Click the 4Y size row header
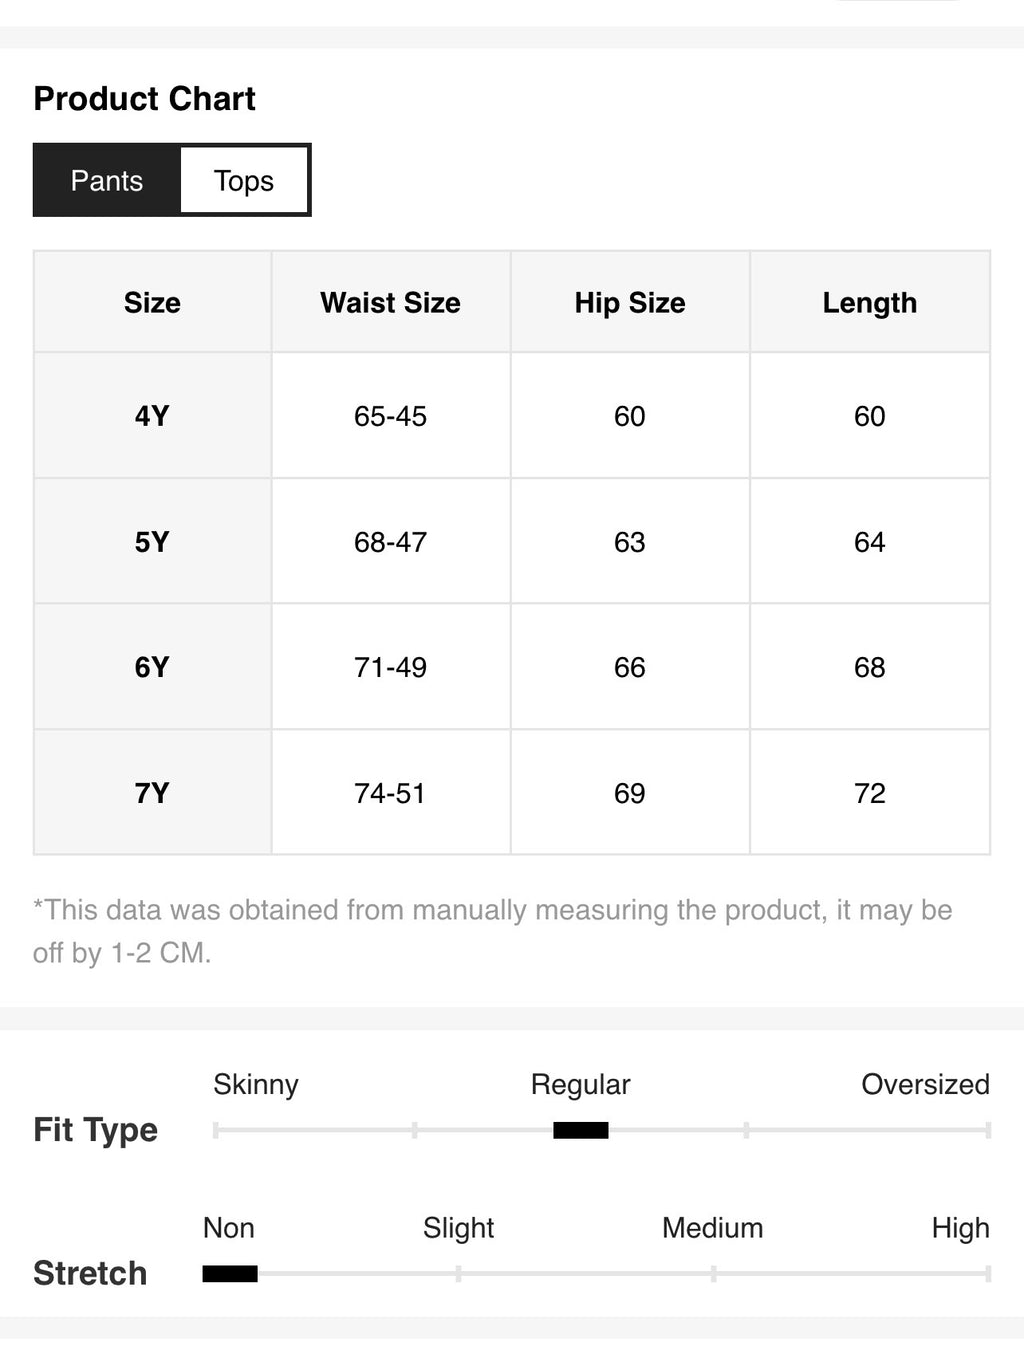 [x=152, y=416]
